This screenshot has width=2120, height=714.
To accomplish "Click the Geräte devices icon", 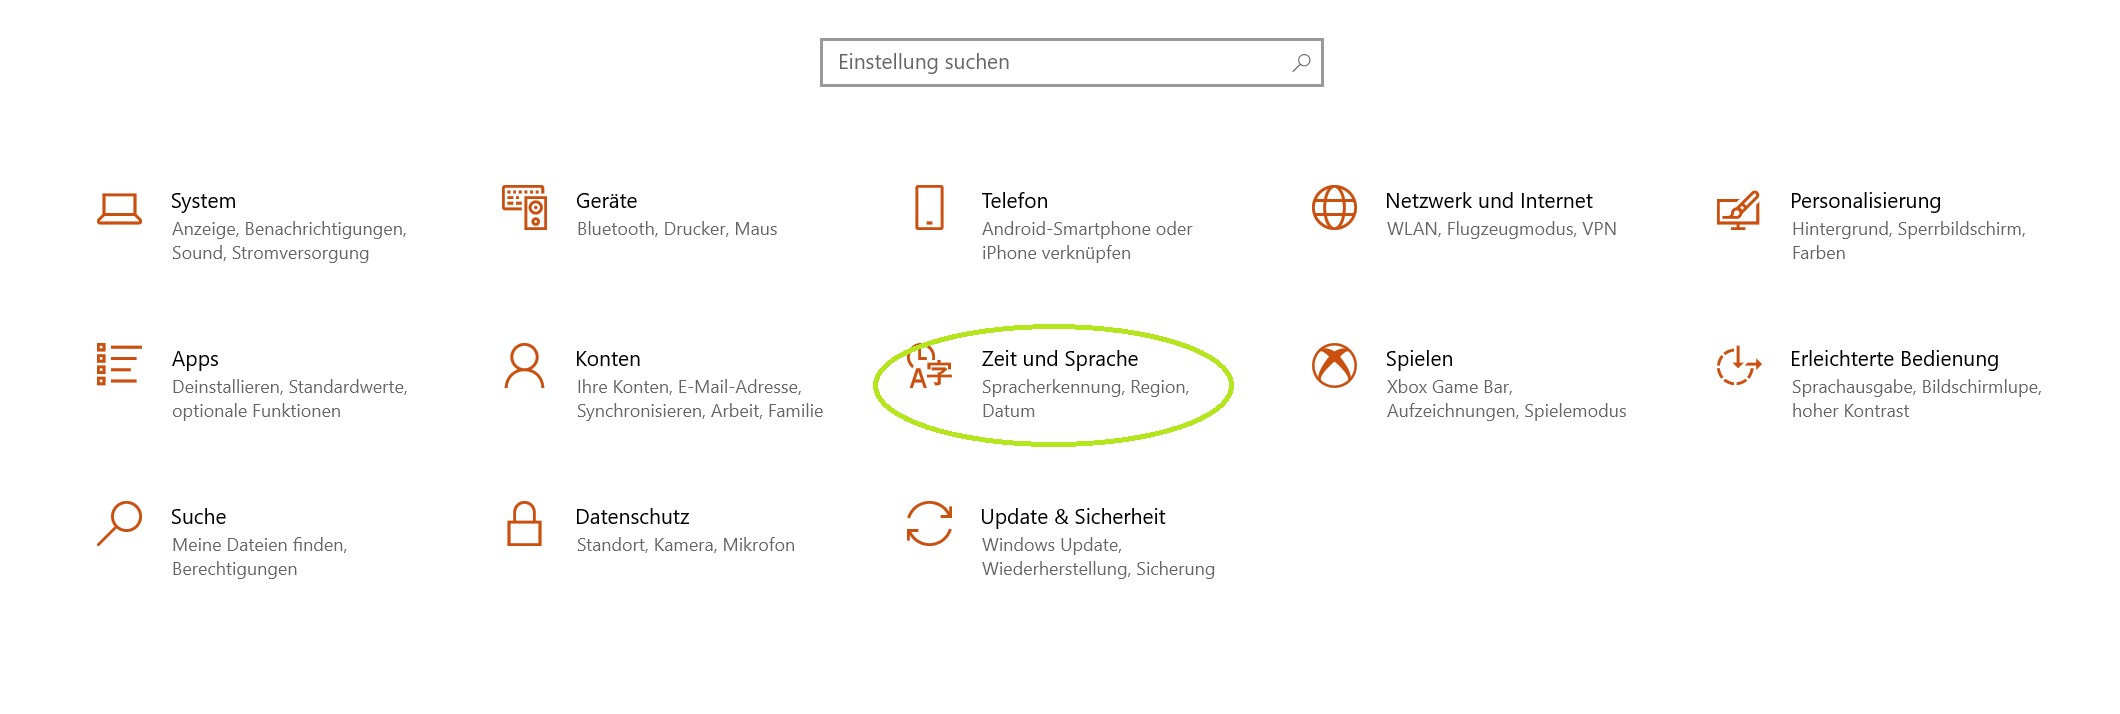I will click(525, 207).
